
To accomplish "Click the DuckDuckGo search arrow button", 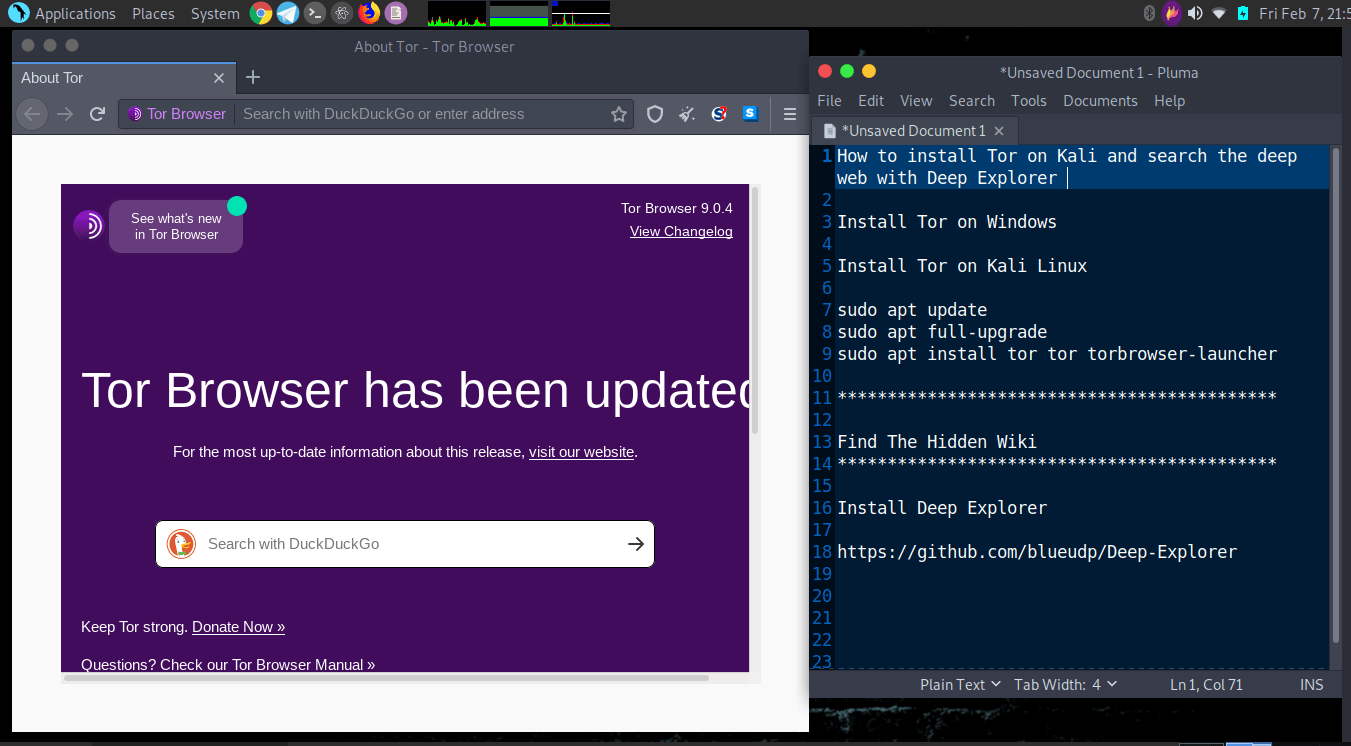I will [636, 544].
